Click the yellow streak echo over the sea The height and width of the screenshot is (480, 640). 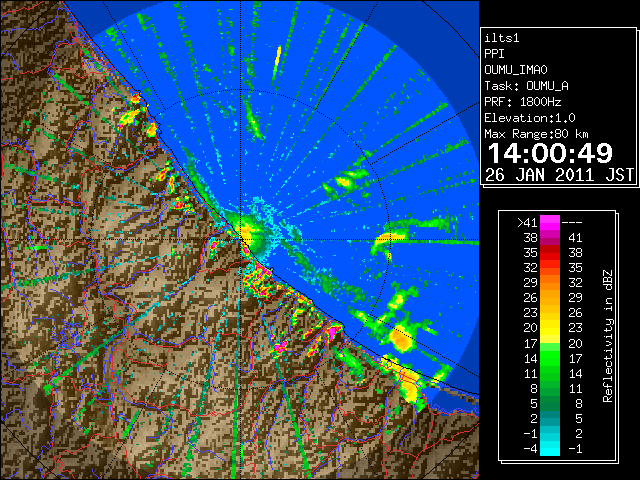coord(278,56)
